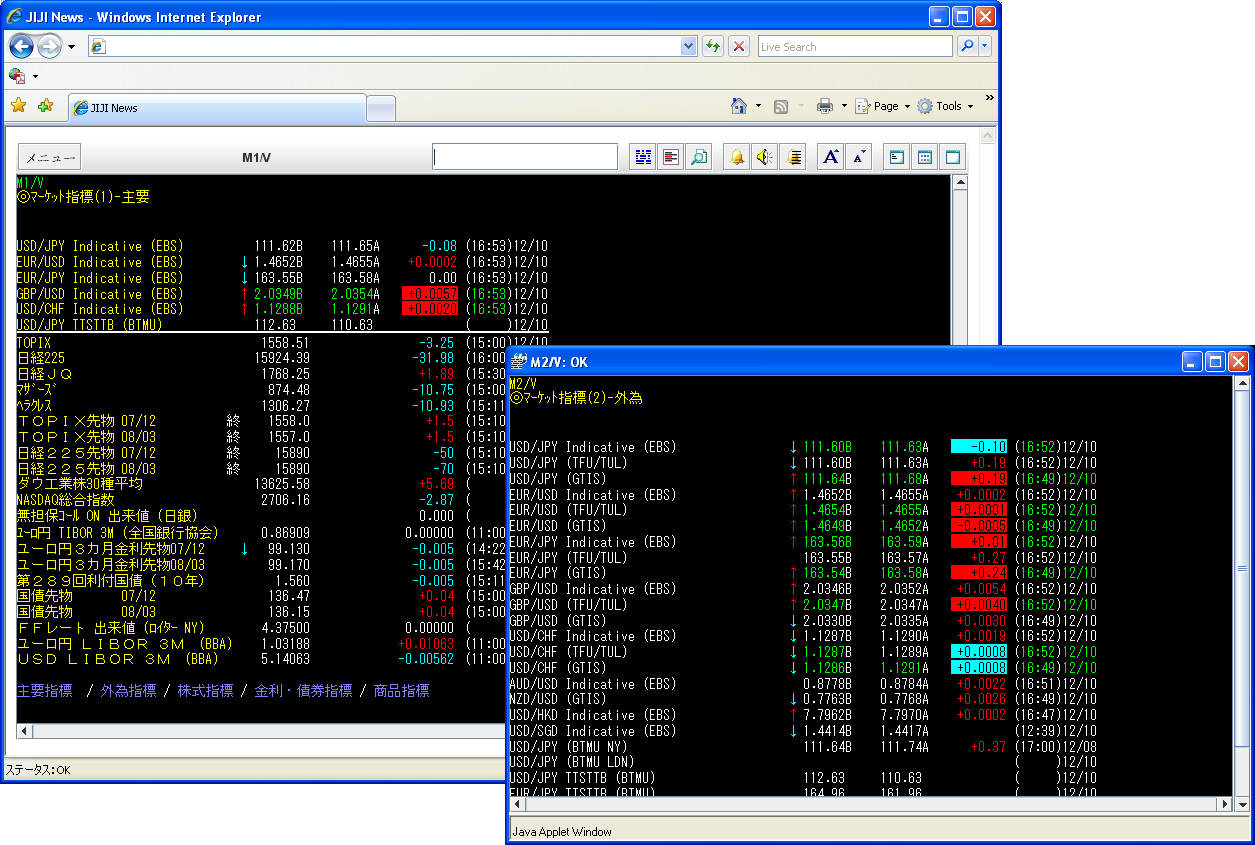This screenshot has height=845, width=1255.
Task: Click the TOPIX row label
Action: coord(33,342)
